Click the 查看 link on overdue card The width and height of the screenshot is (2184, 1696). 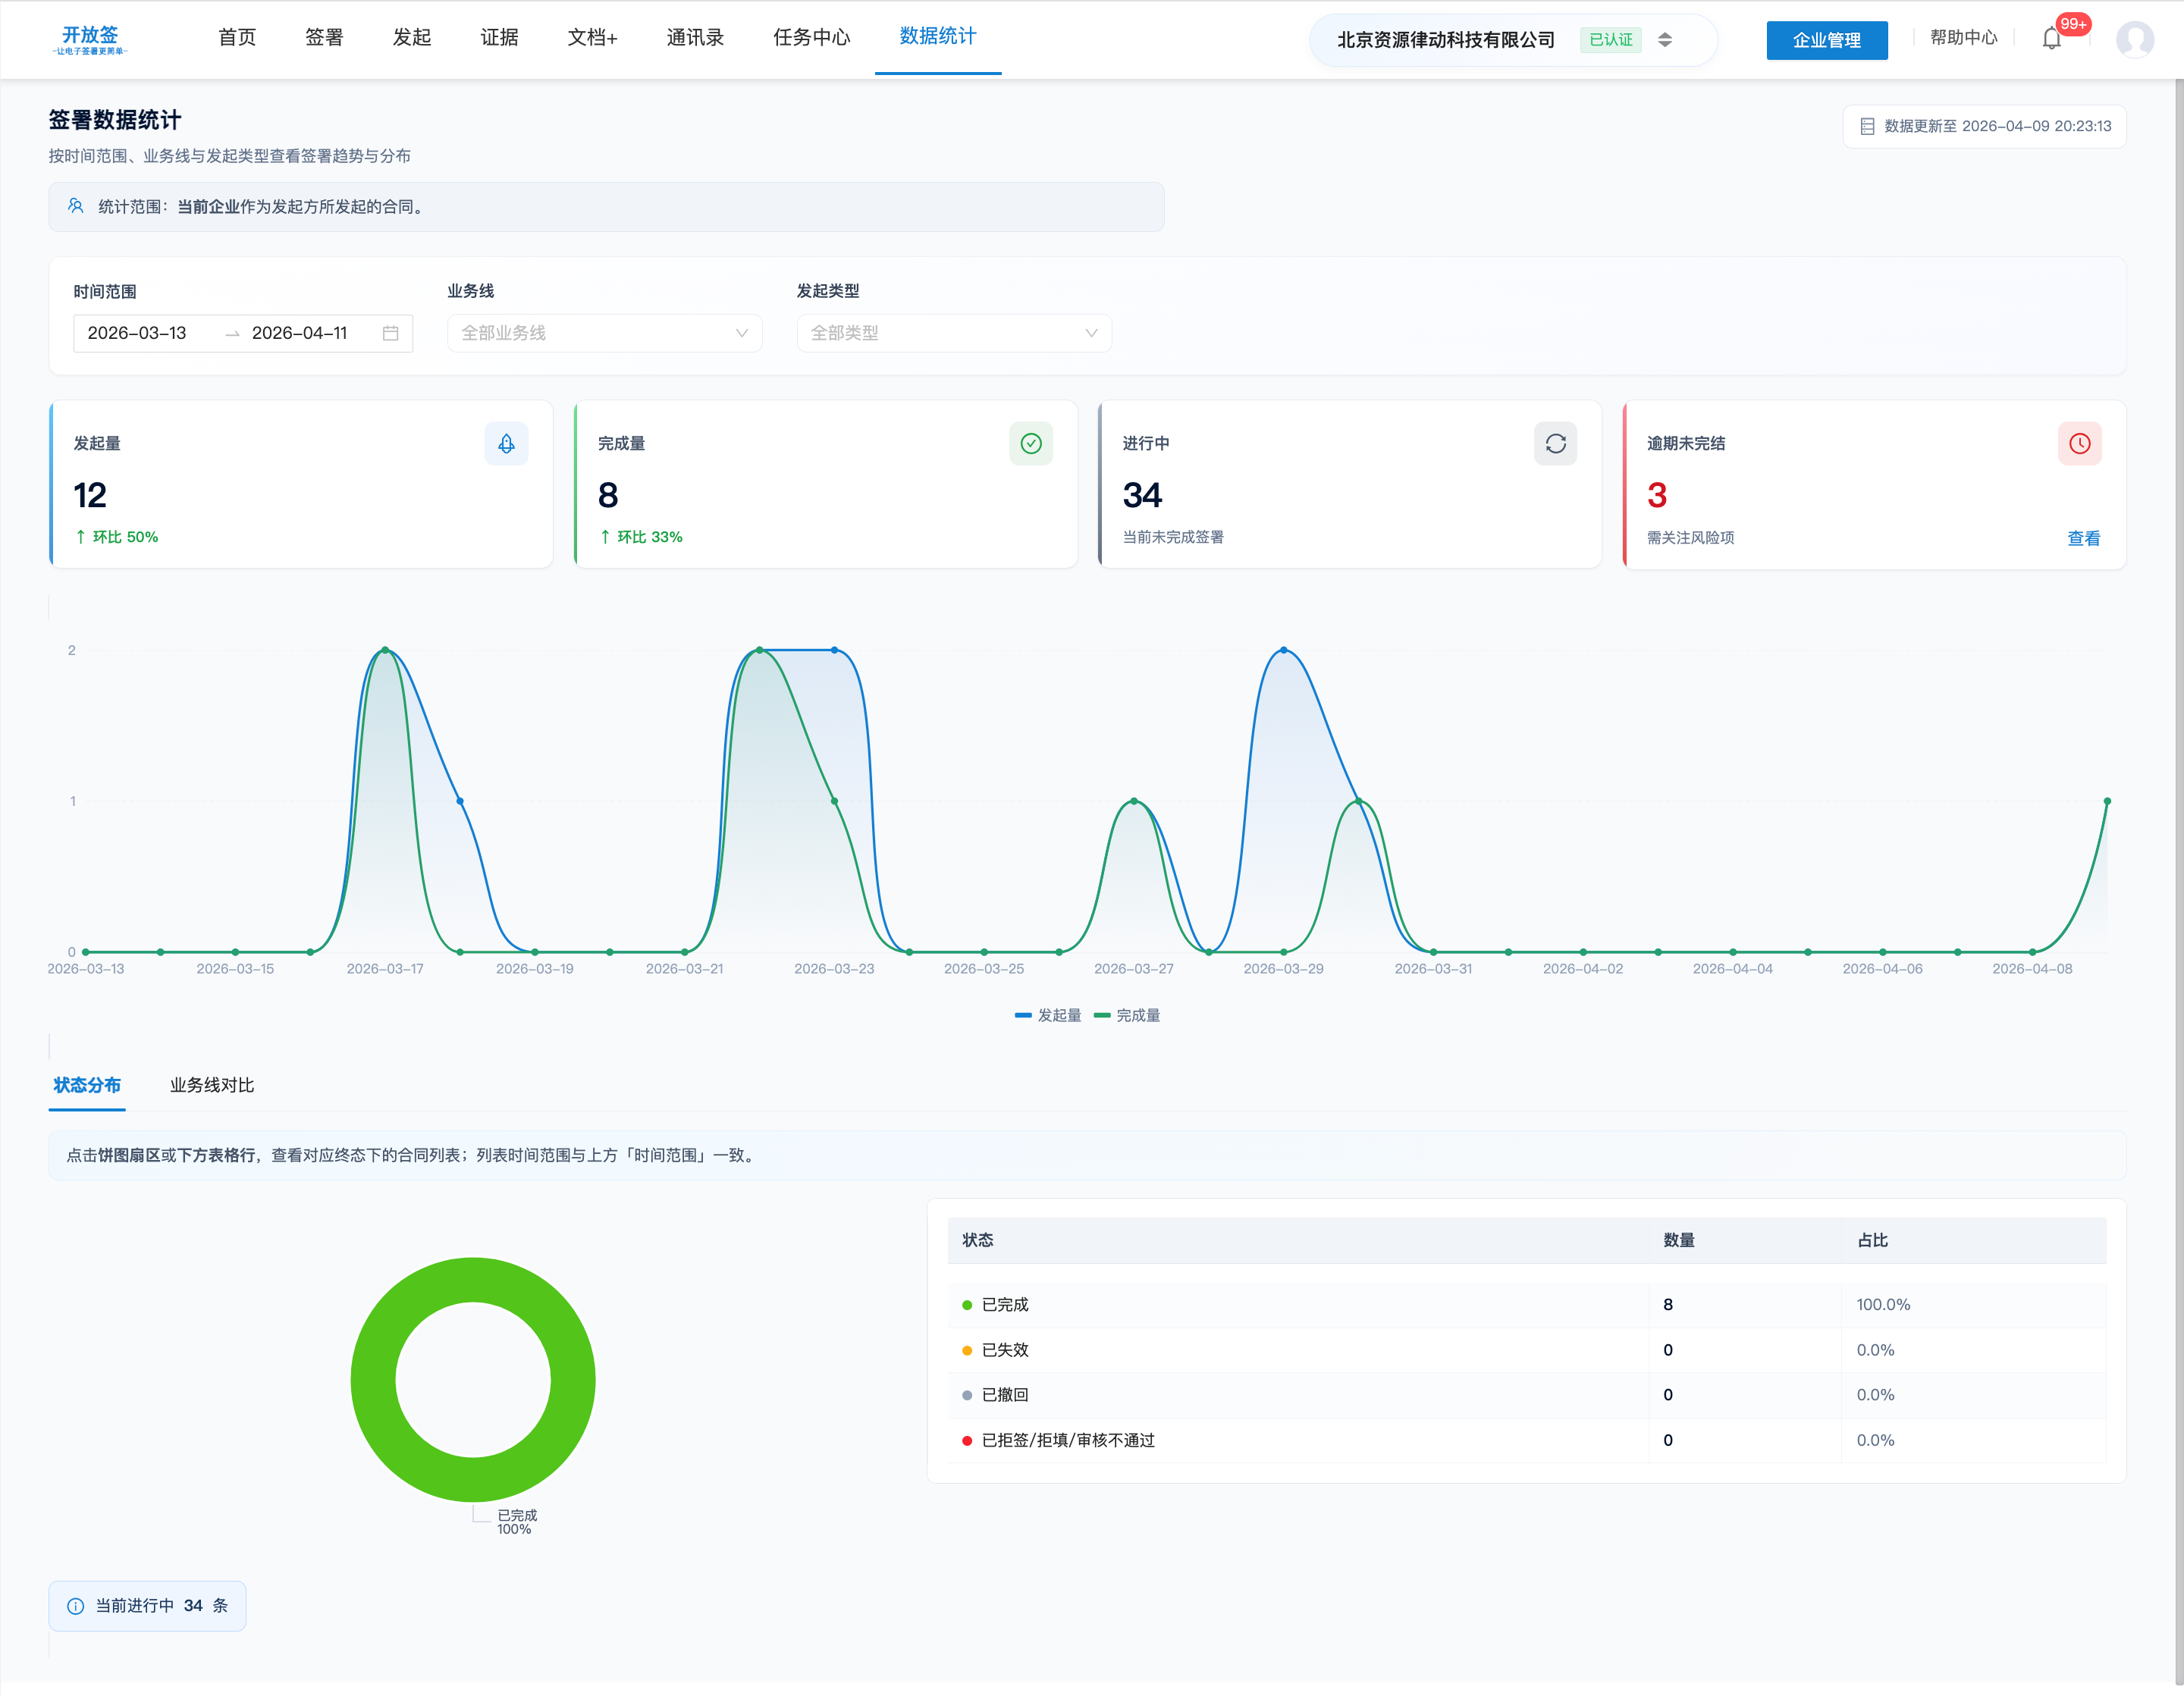pos(2083,538)
